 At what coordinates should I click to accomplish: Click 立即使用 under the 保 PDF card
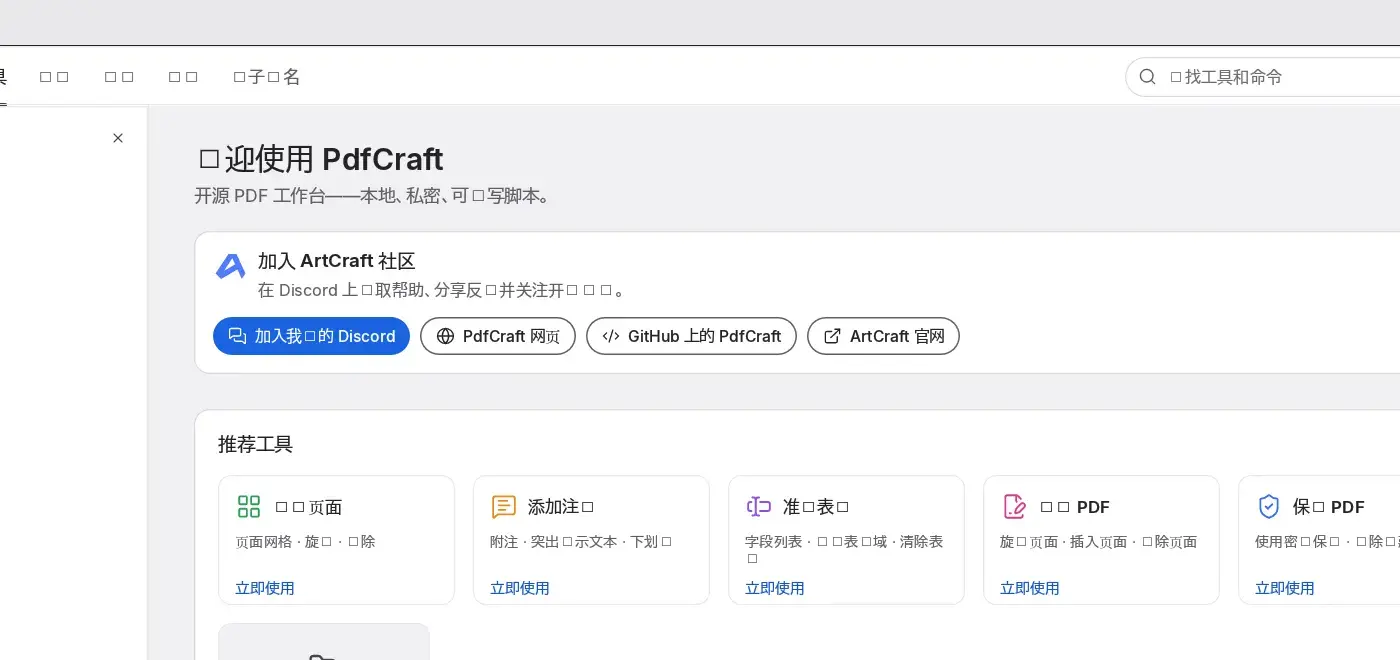(1285, 588)
